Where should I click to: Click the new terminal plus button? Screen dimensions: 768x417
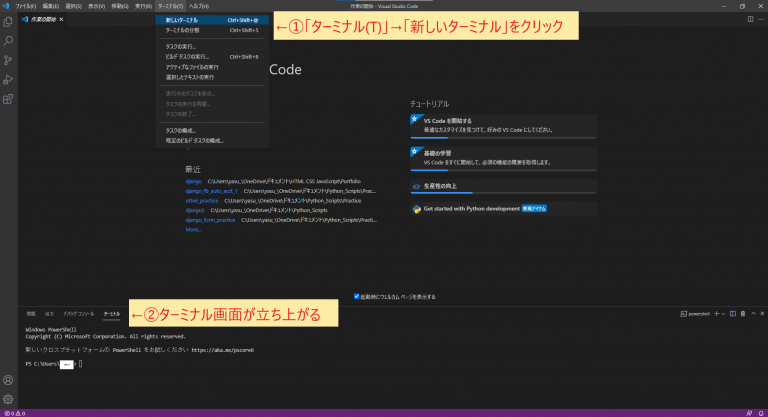pos(716,313)
